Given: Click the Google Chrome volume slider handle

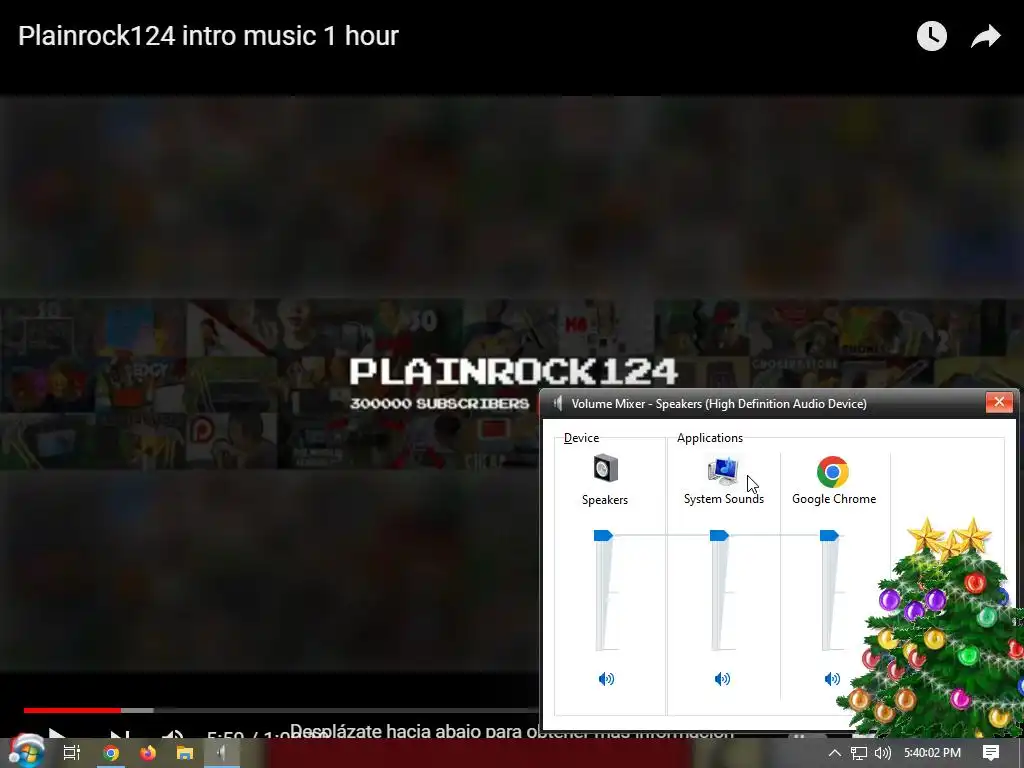Looking at the screenshot, I should tap(829, 536).
